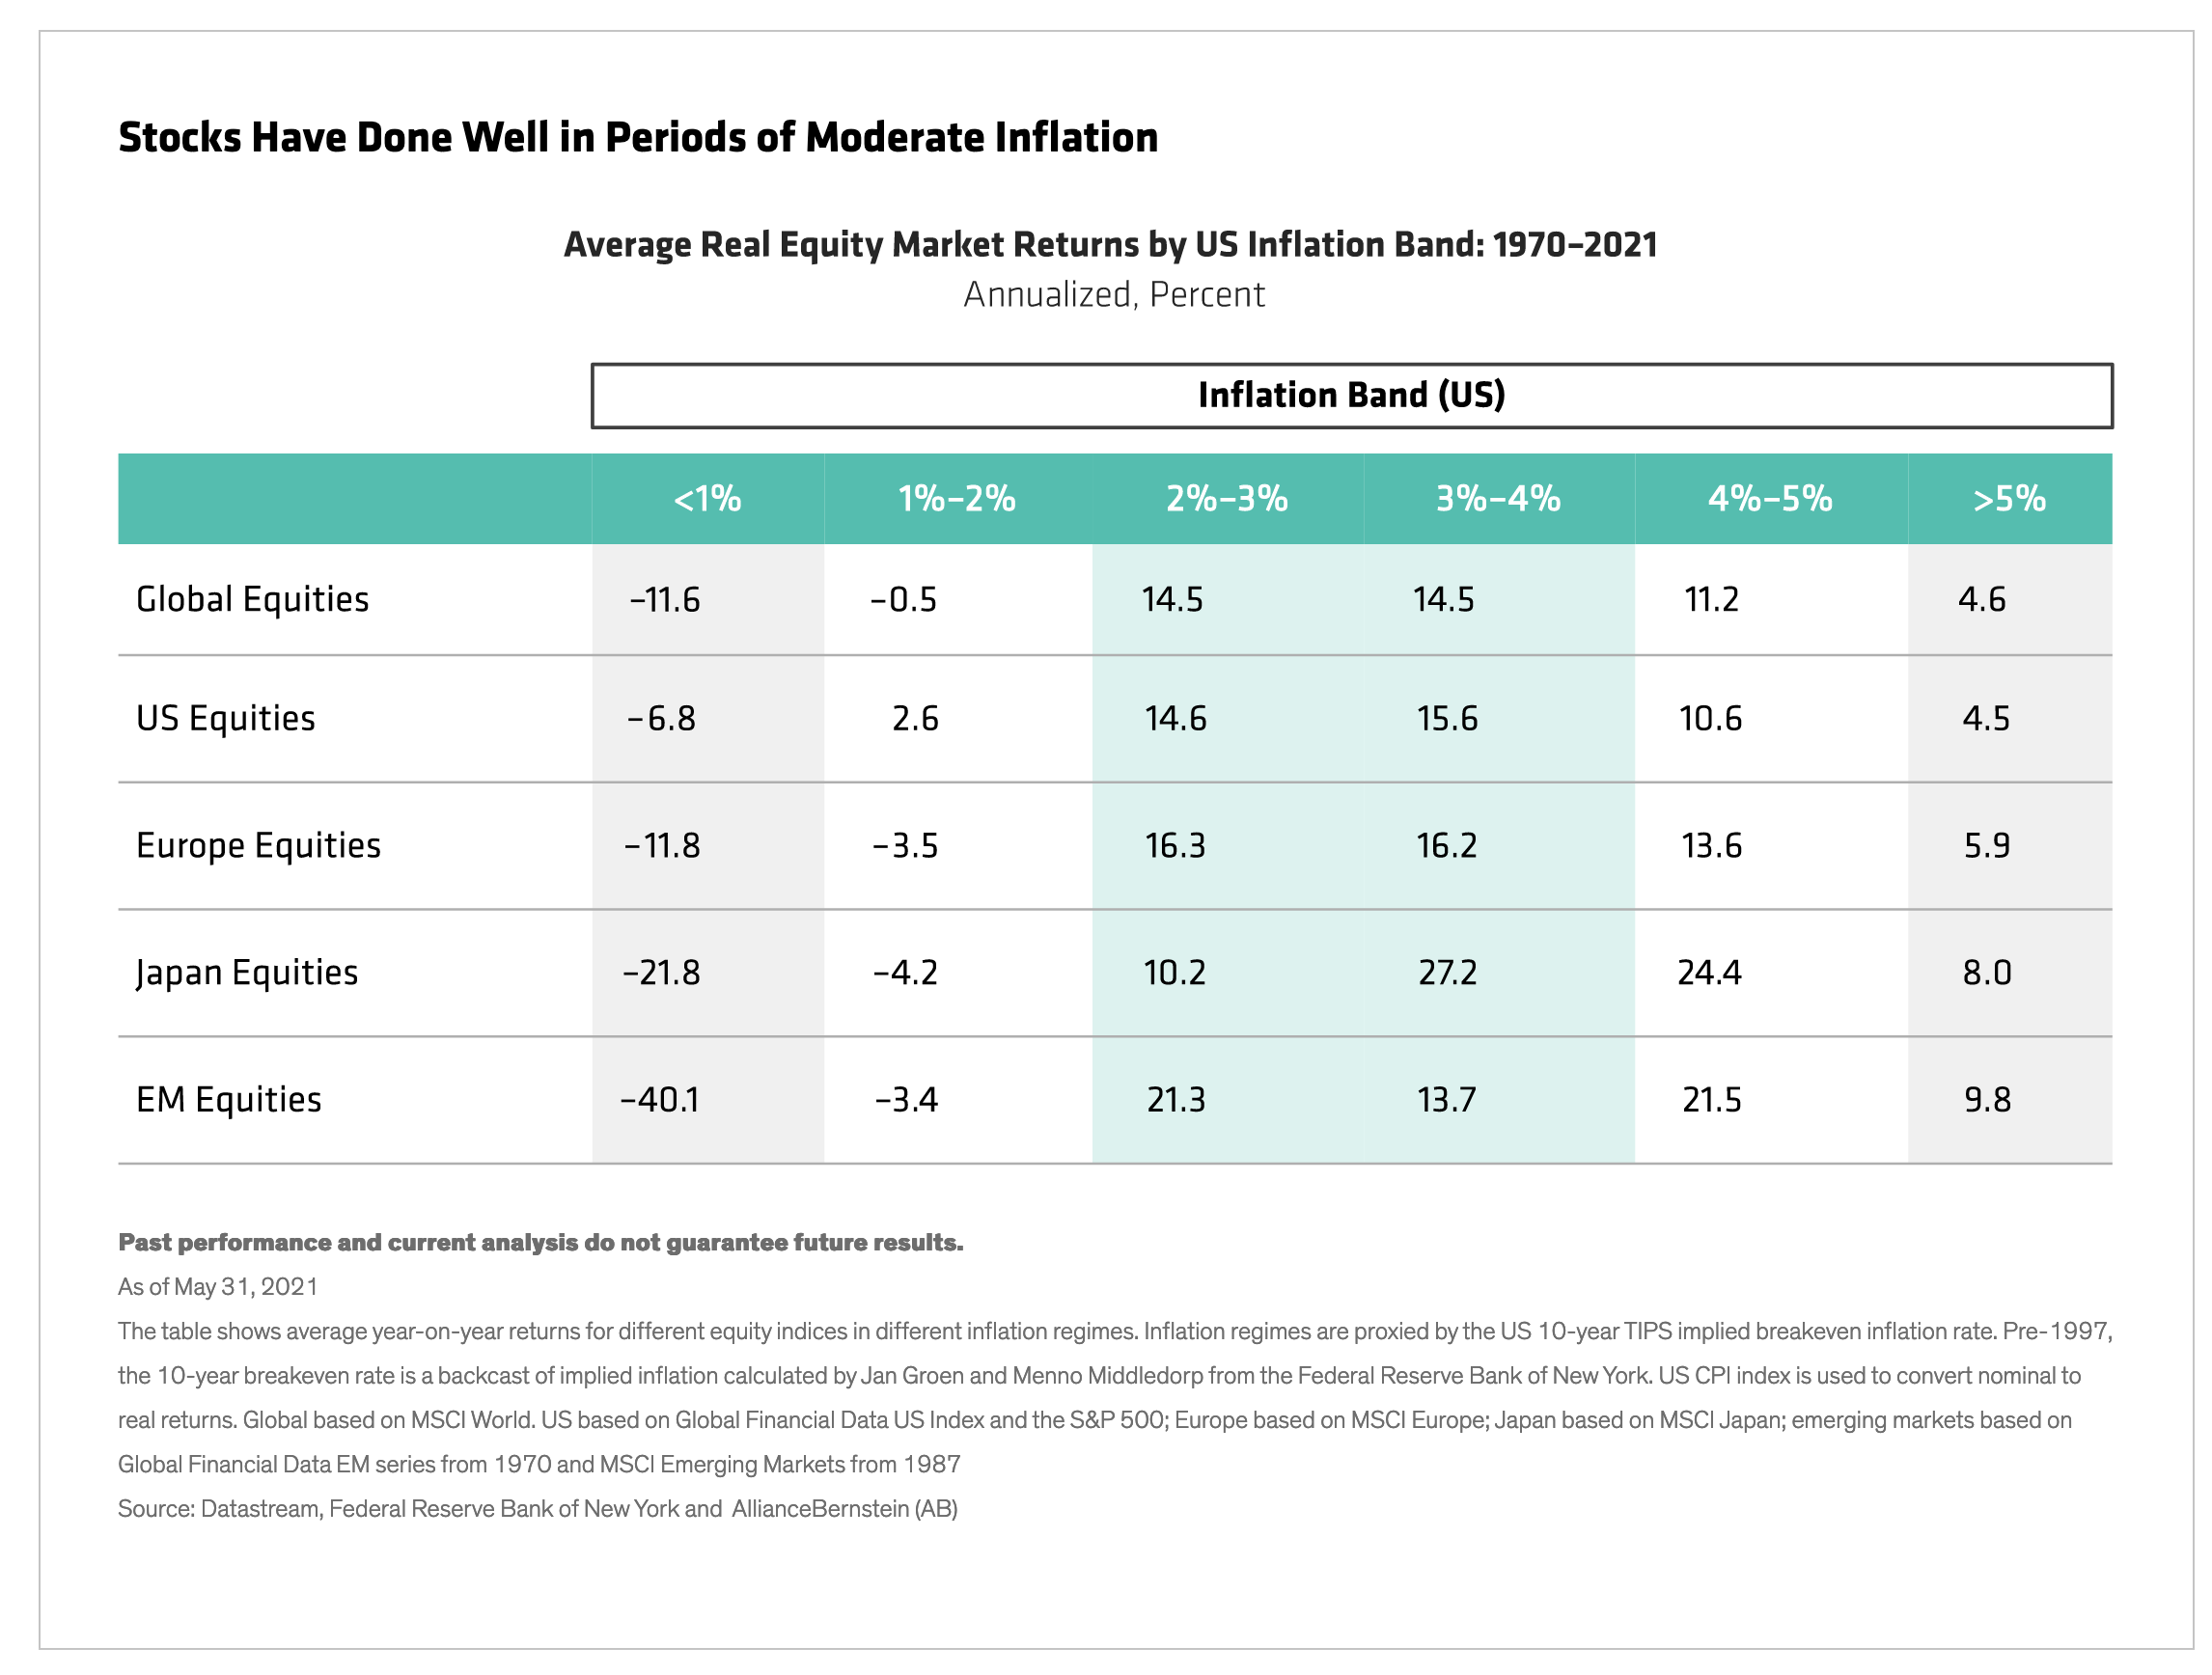Viewport: 2212px width, 1675px height.
Task: Click the chart title about moderate inflation
Action: (638, 137)
